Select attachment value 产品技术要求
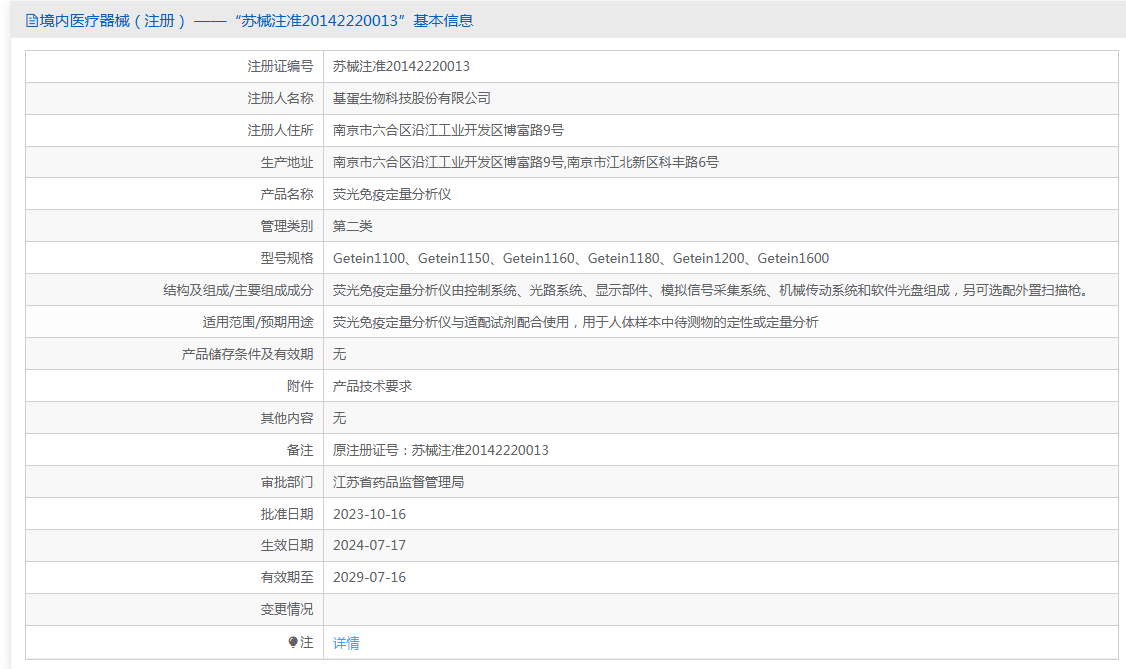This screenshot has height=669, width=1126. point(372,386)
